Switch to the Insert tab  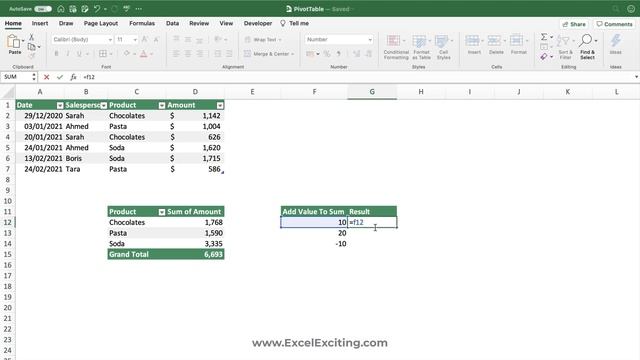tap(40, 23)
